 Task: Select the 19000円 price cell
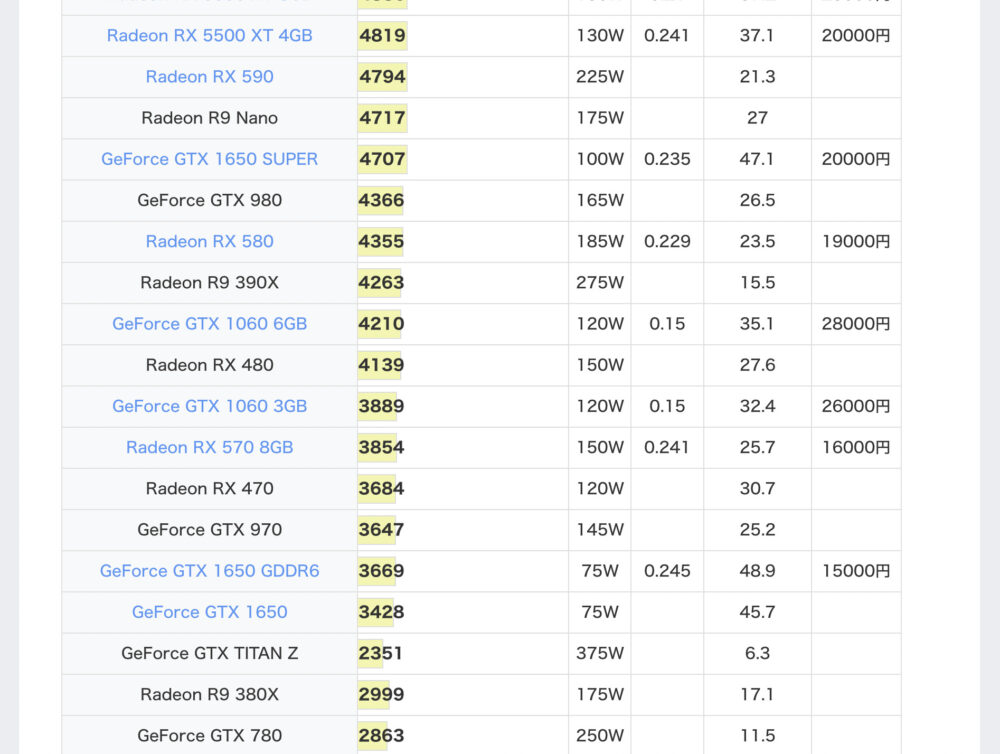856,241
